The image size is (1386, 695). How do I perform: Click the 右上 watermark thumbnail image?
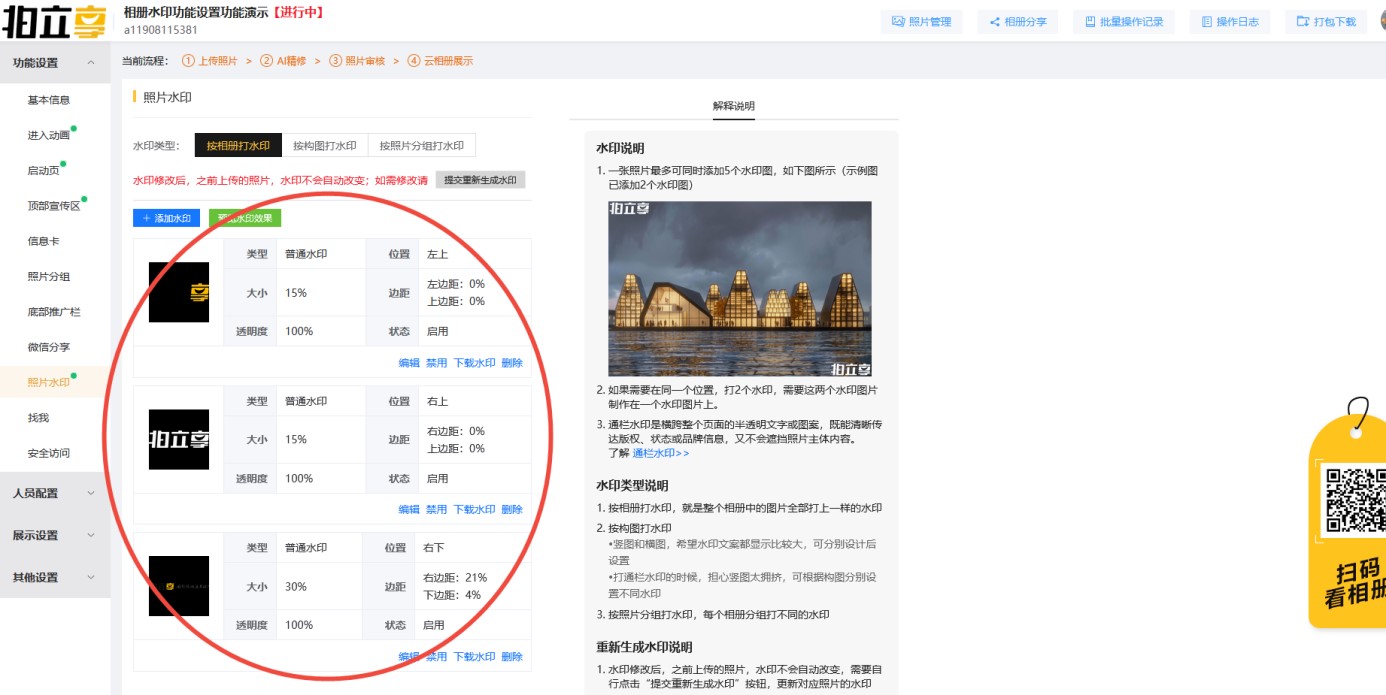point(179,439)
